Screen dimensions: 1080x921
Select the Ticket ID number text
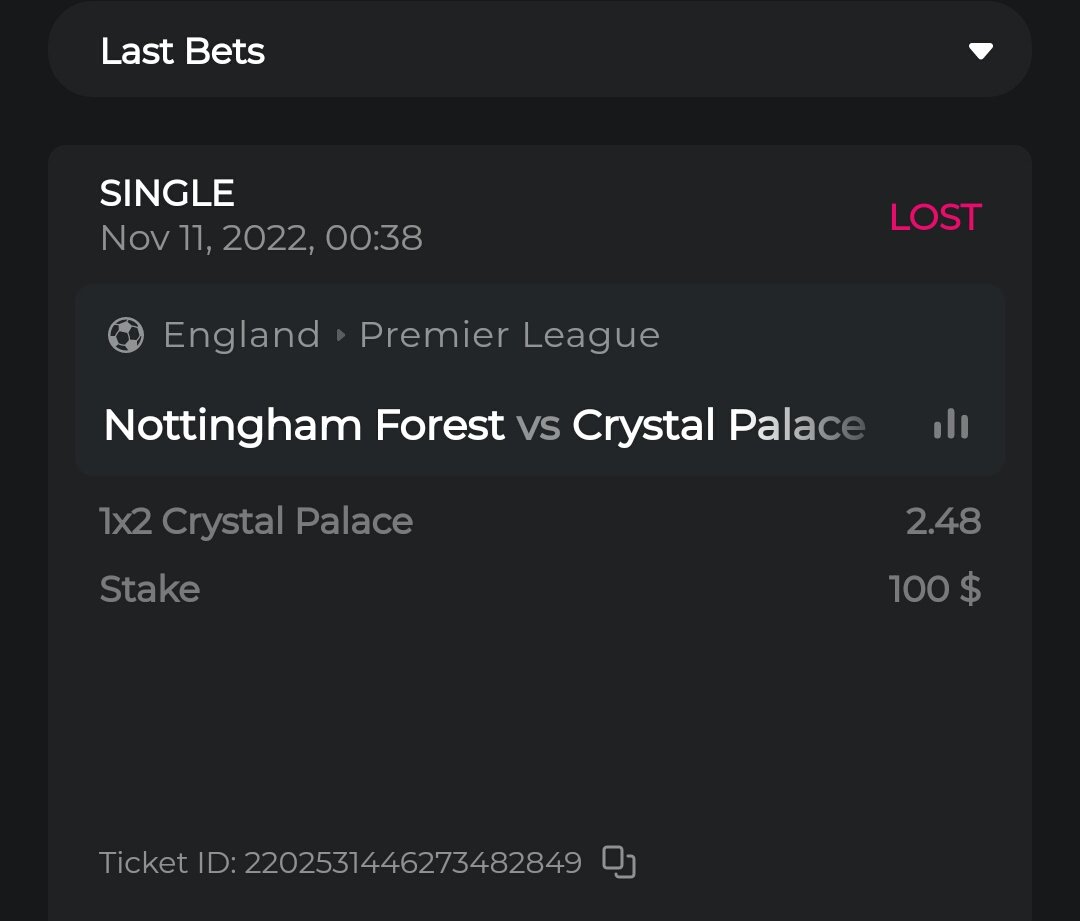click(x=412, y=862)
